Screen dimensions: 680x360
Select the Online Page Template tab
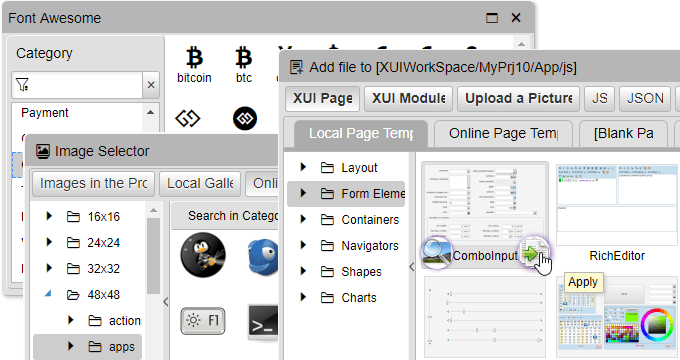click(x=503, y=134)
